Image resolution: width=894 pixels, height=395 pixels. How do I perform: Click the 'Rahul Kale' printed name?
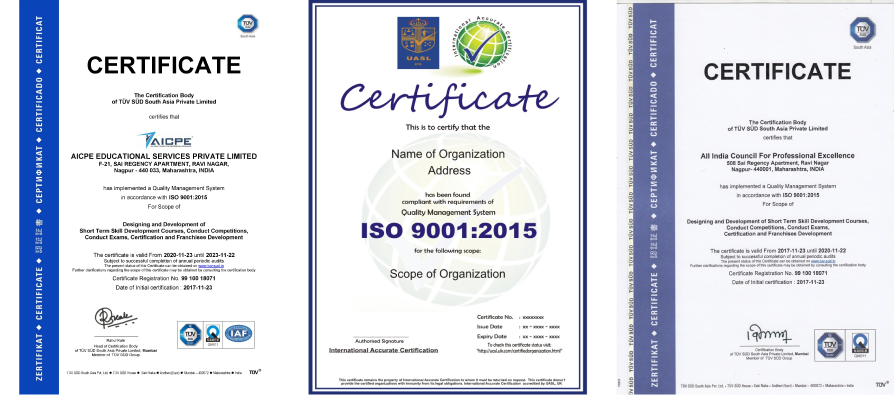pos(116,339)
